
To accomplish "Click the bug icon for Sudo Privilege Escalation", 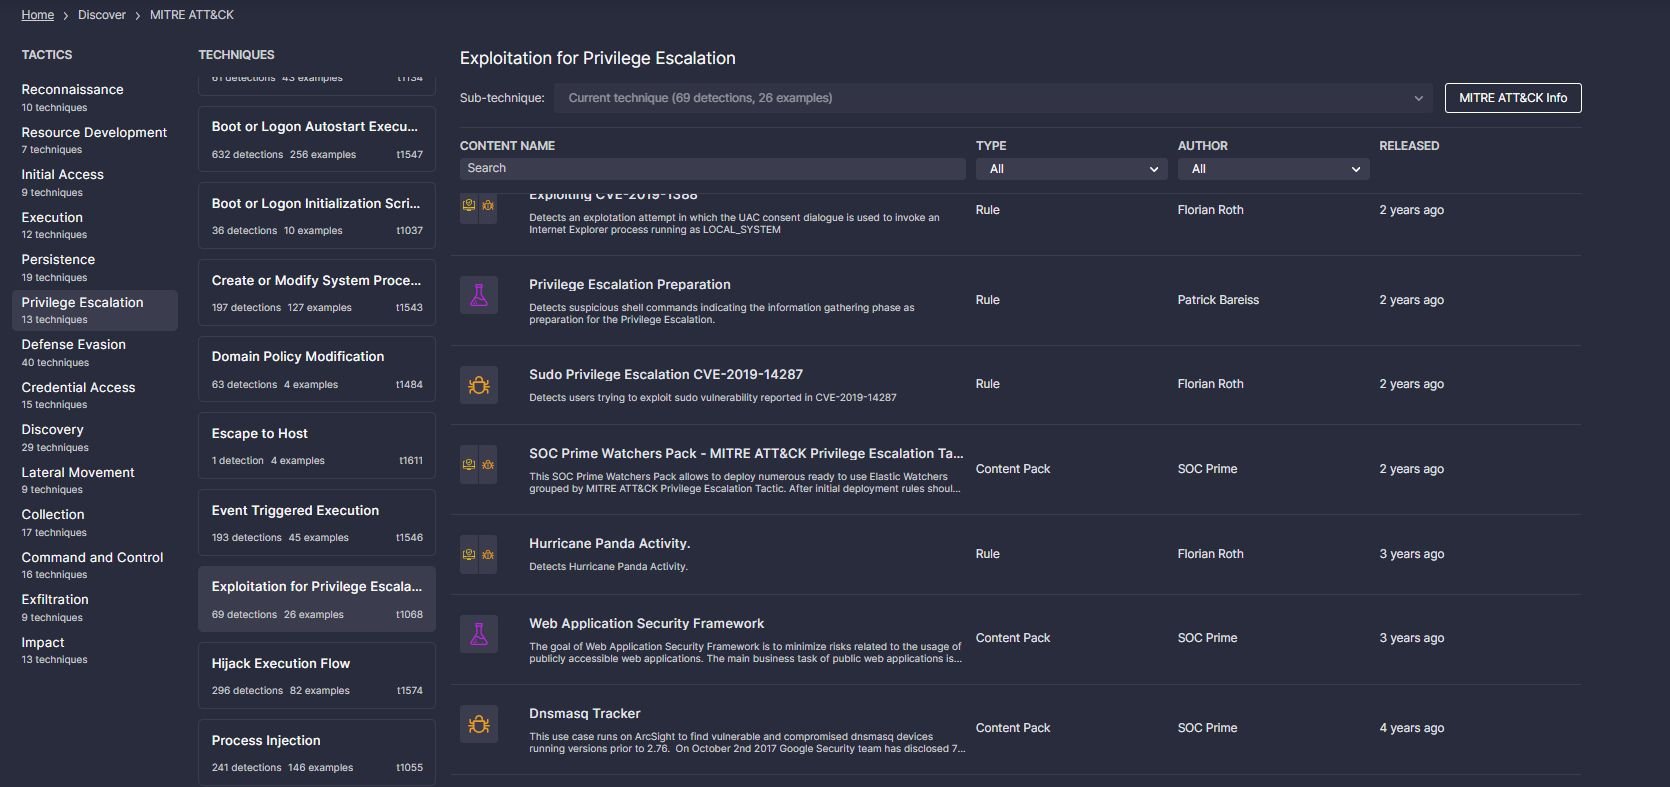I will pyautogui.click(x=479, y=385).
